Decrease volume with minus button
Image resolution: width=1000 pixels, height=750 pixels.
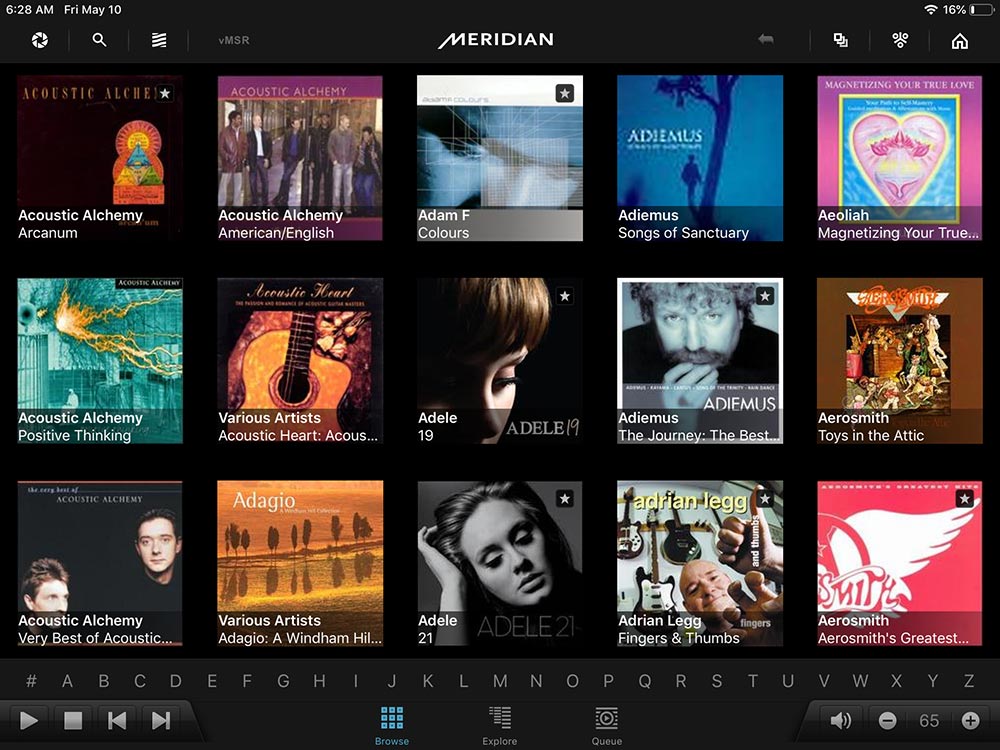[887, 721]
